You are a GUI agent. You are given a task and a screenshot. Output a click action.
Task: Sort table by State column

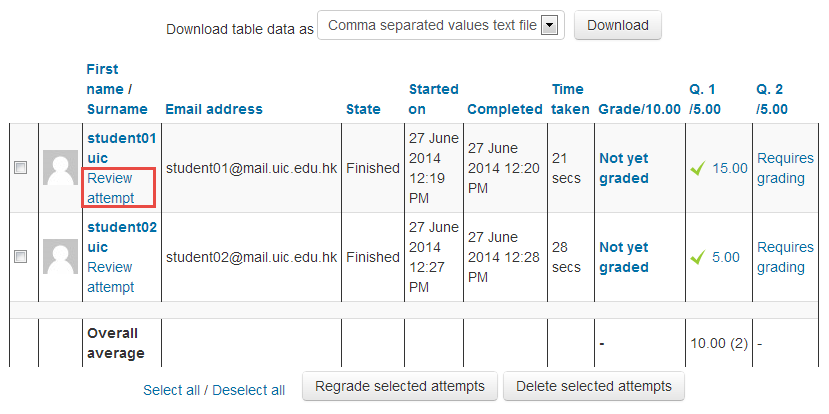point(363,109)
